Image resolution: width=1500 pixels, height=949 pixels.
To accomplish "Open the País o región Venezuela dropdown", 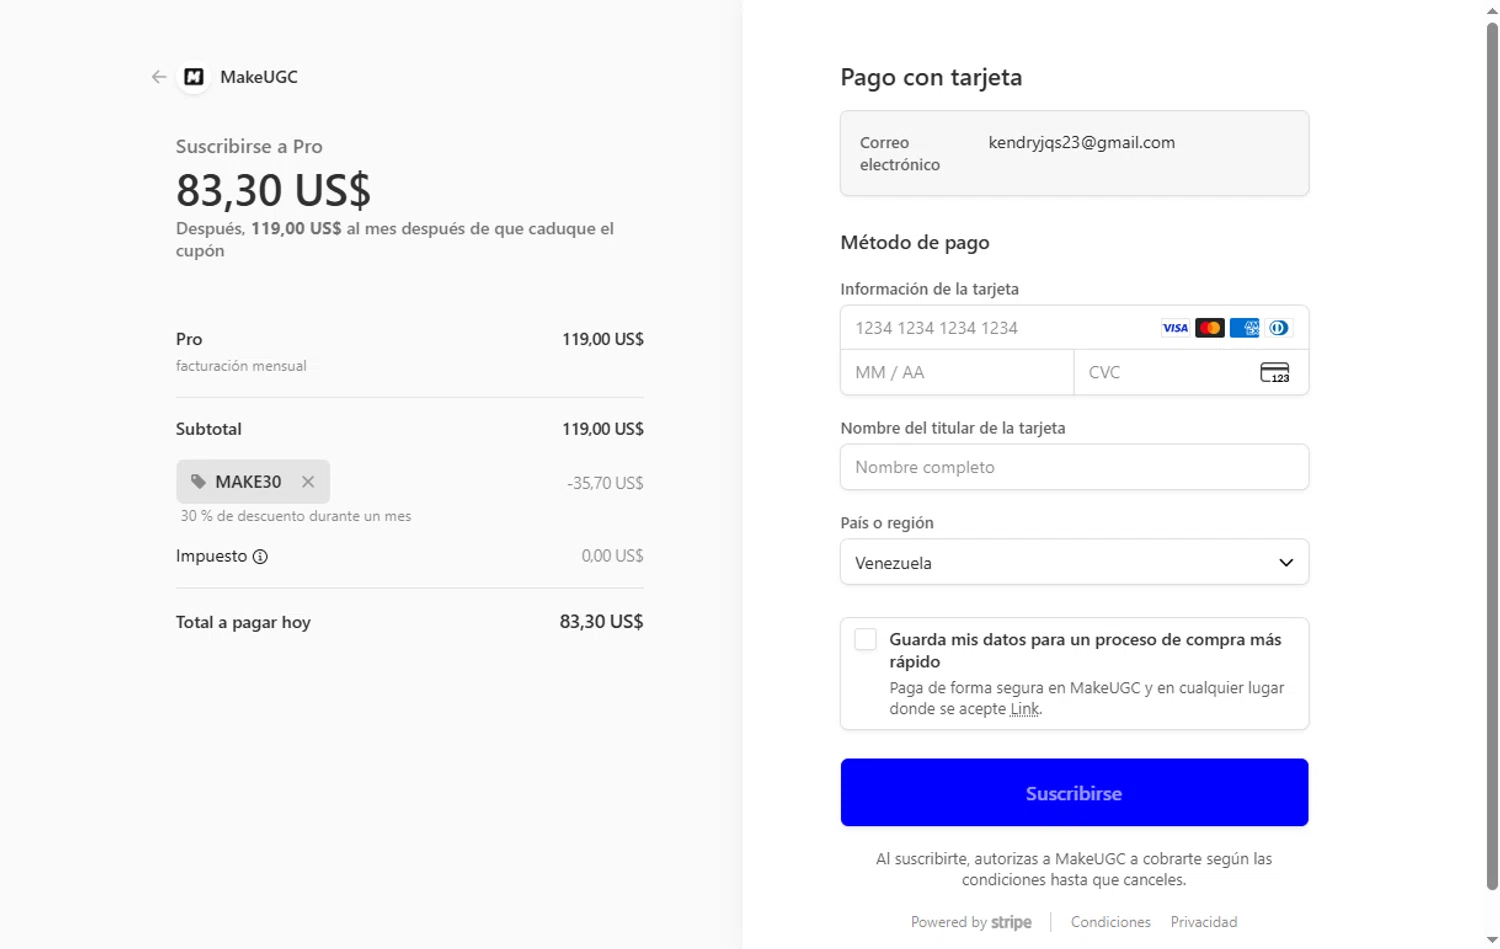I will click(1074, 562).
